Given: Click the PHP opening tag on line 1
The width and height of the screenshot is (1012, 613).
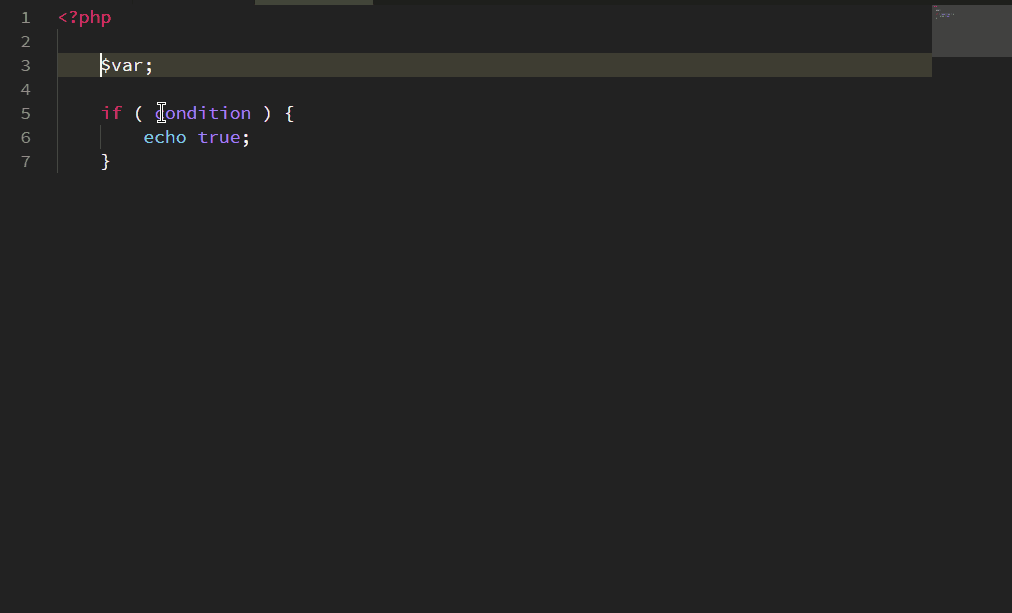Looking at the screenshot, I should 84,17.
